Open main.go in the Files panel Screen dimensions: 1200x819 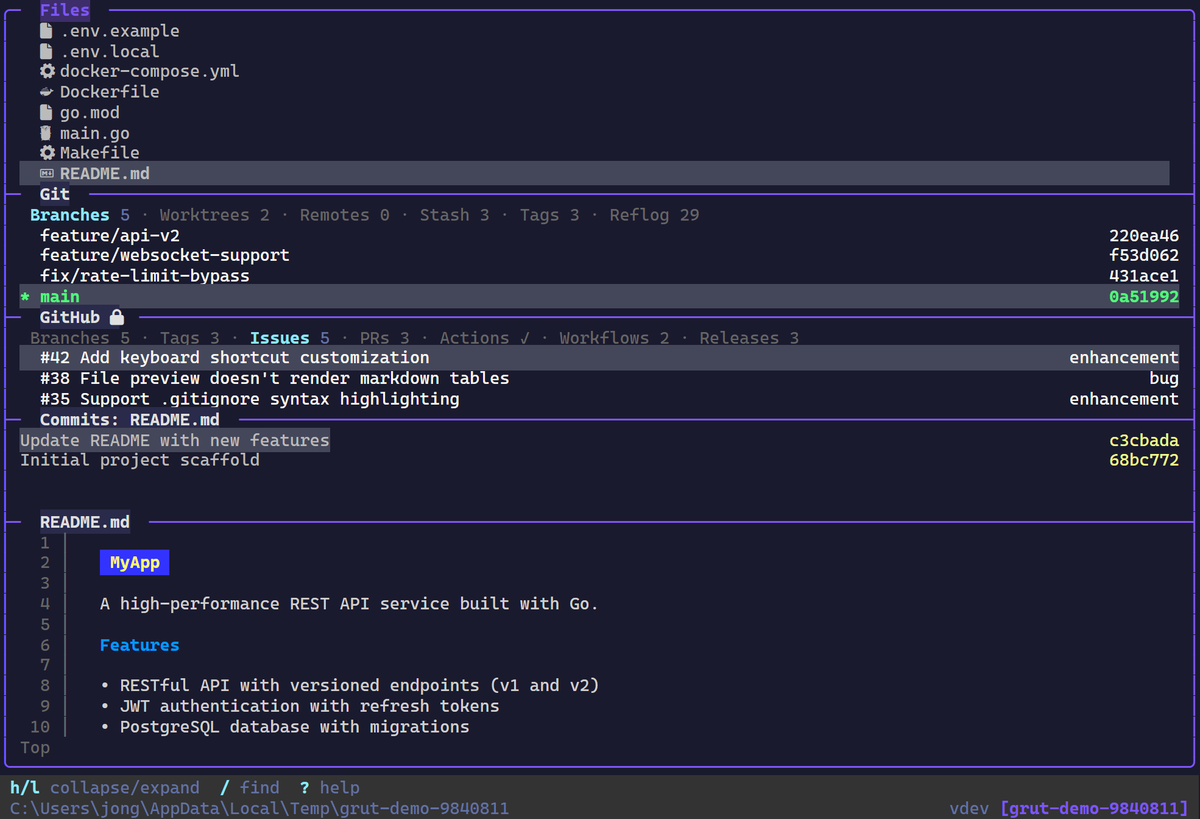(x=95, y=133)
